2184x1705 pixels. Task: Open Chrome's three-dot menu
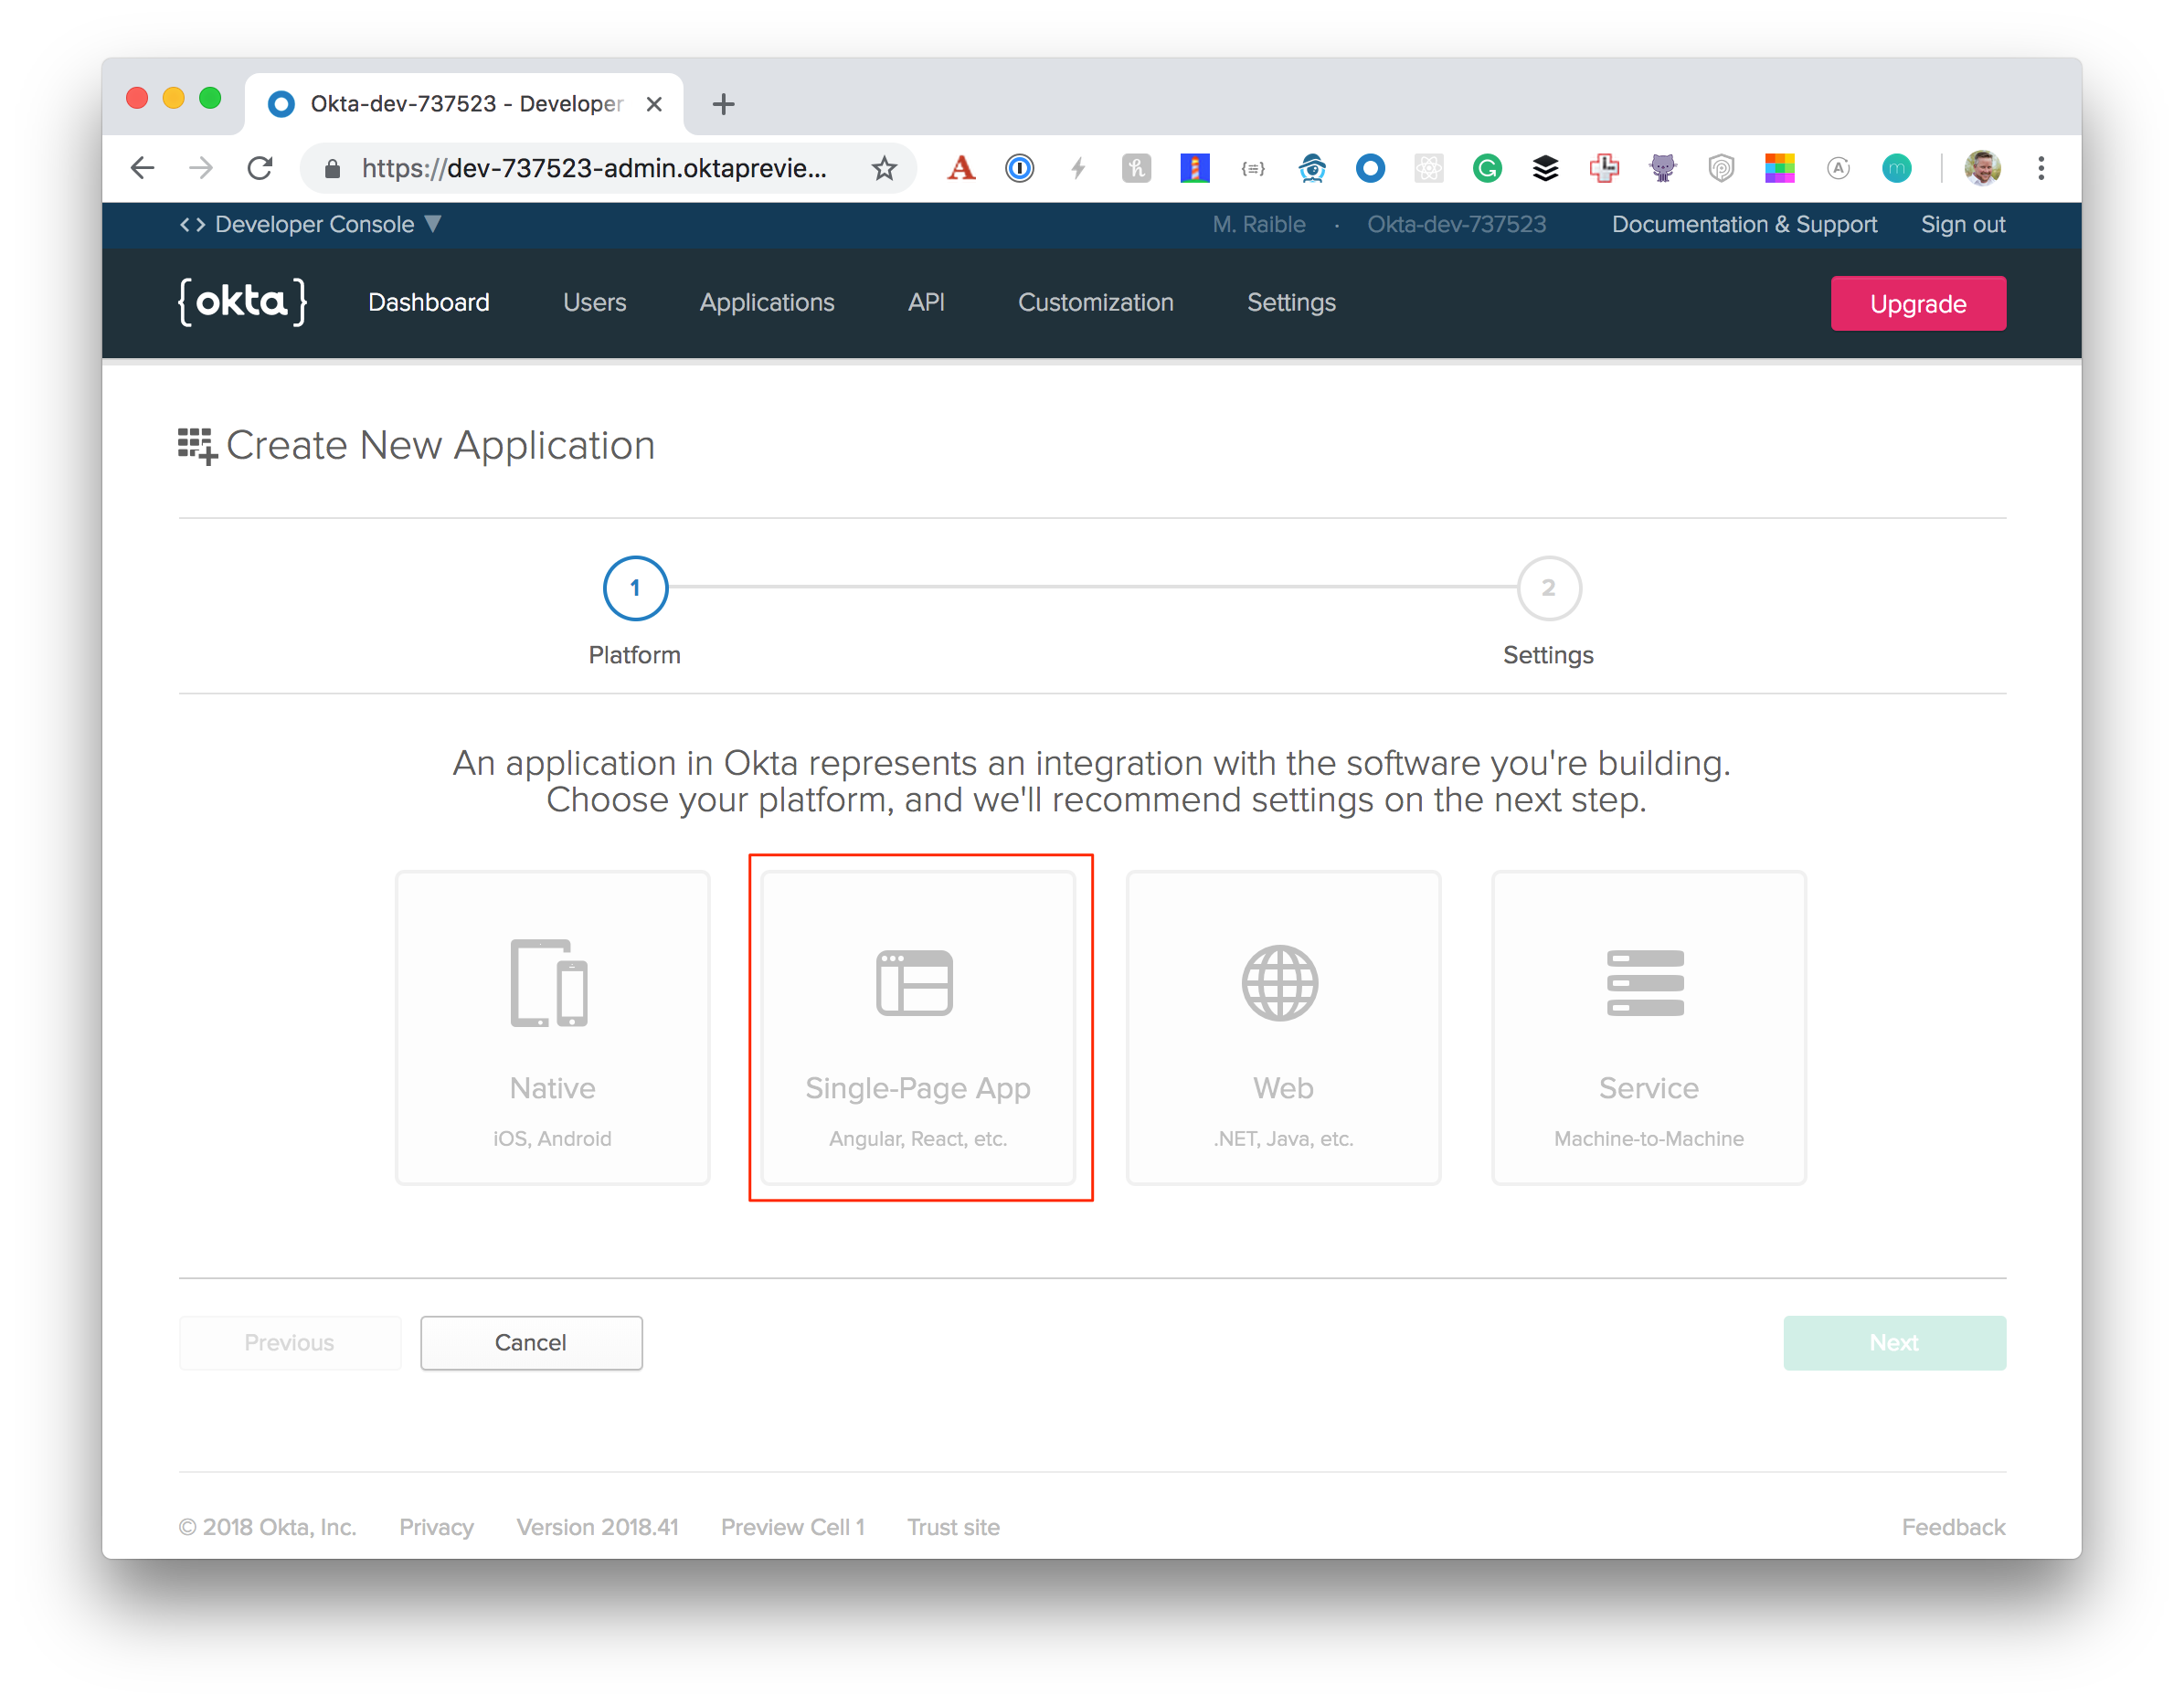(2040, 168)
